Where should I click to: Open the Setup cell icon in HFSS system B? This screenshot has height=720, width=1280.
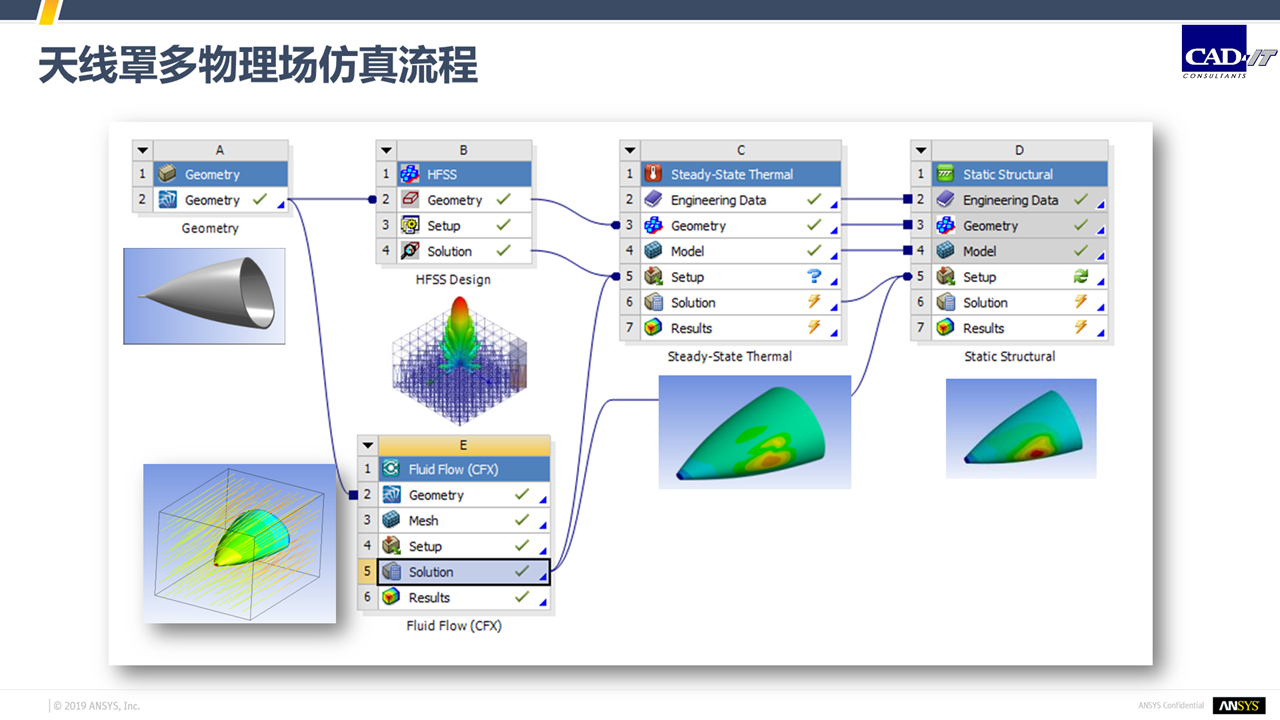tap(409, 226)
